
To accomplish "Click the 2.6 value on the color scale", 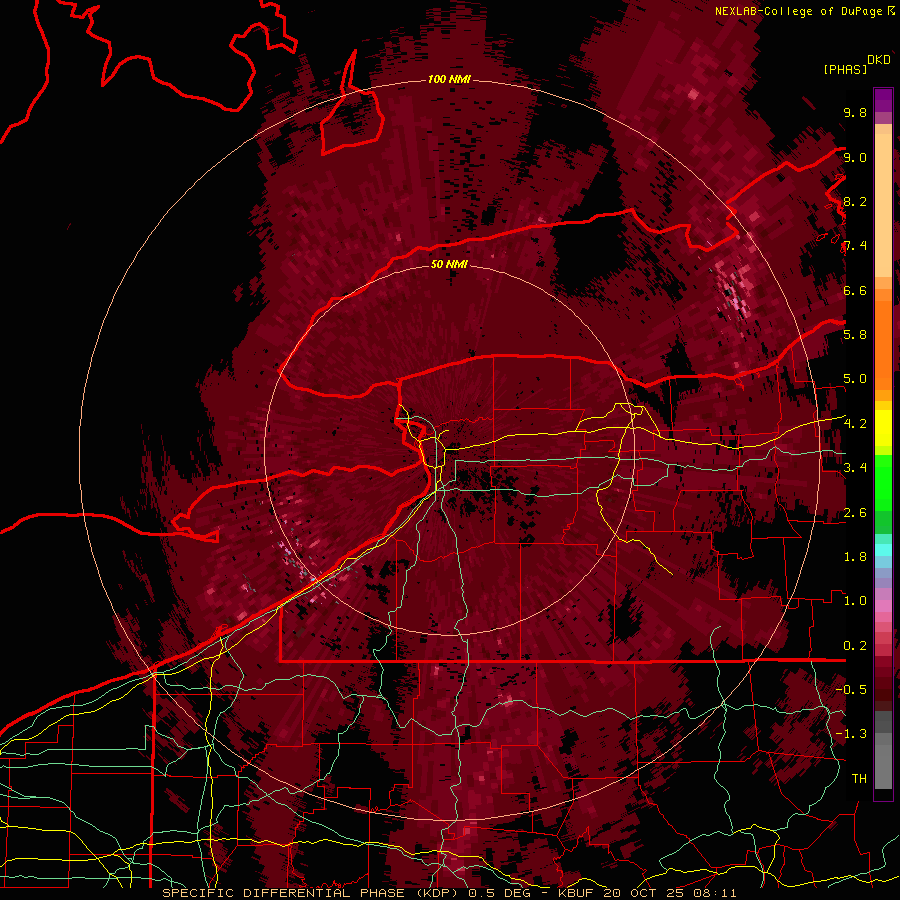I will [x=855, y=513].
